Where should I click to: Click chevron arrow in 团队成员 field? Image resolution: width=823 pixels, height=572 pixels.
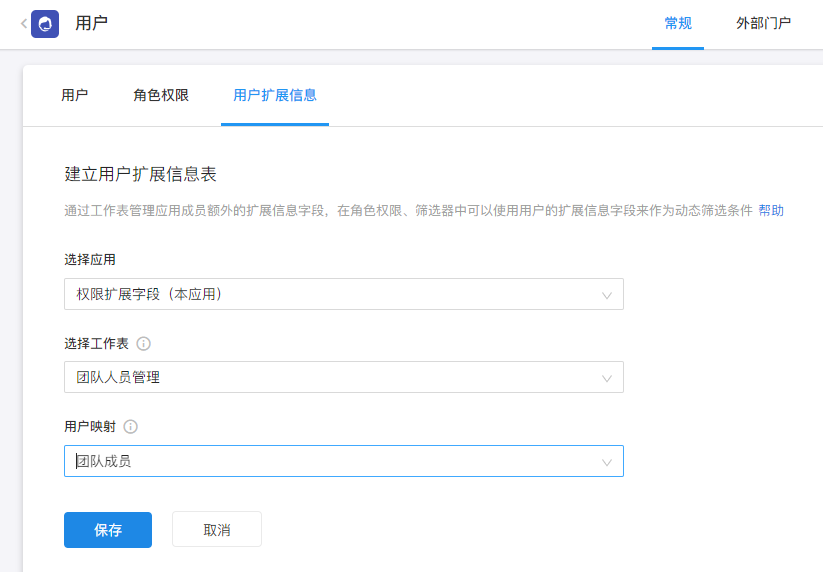click(607, 462)
